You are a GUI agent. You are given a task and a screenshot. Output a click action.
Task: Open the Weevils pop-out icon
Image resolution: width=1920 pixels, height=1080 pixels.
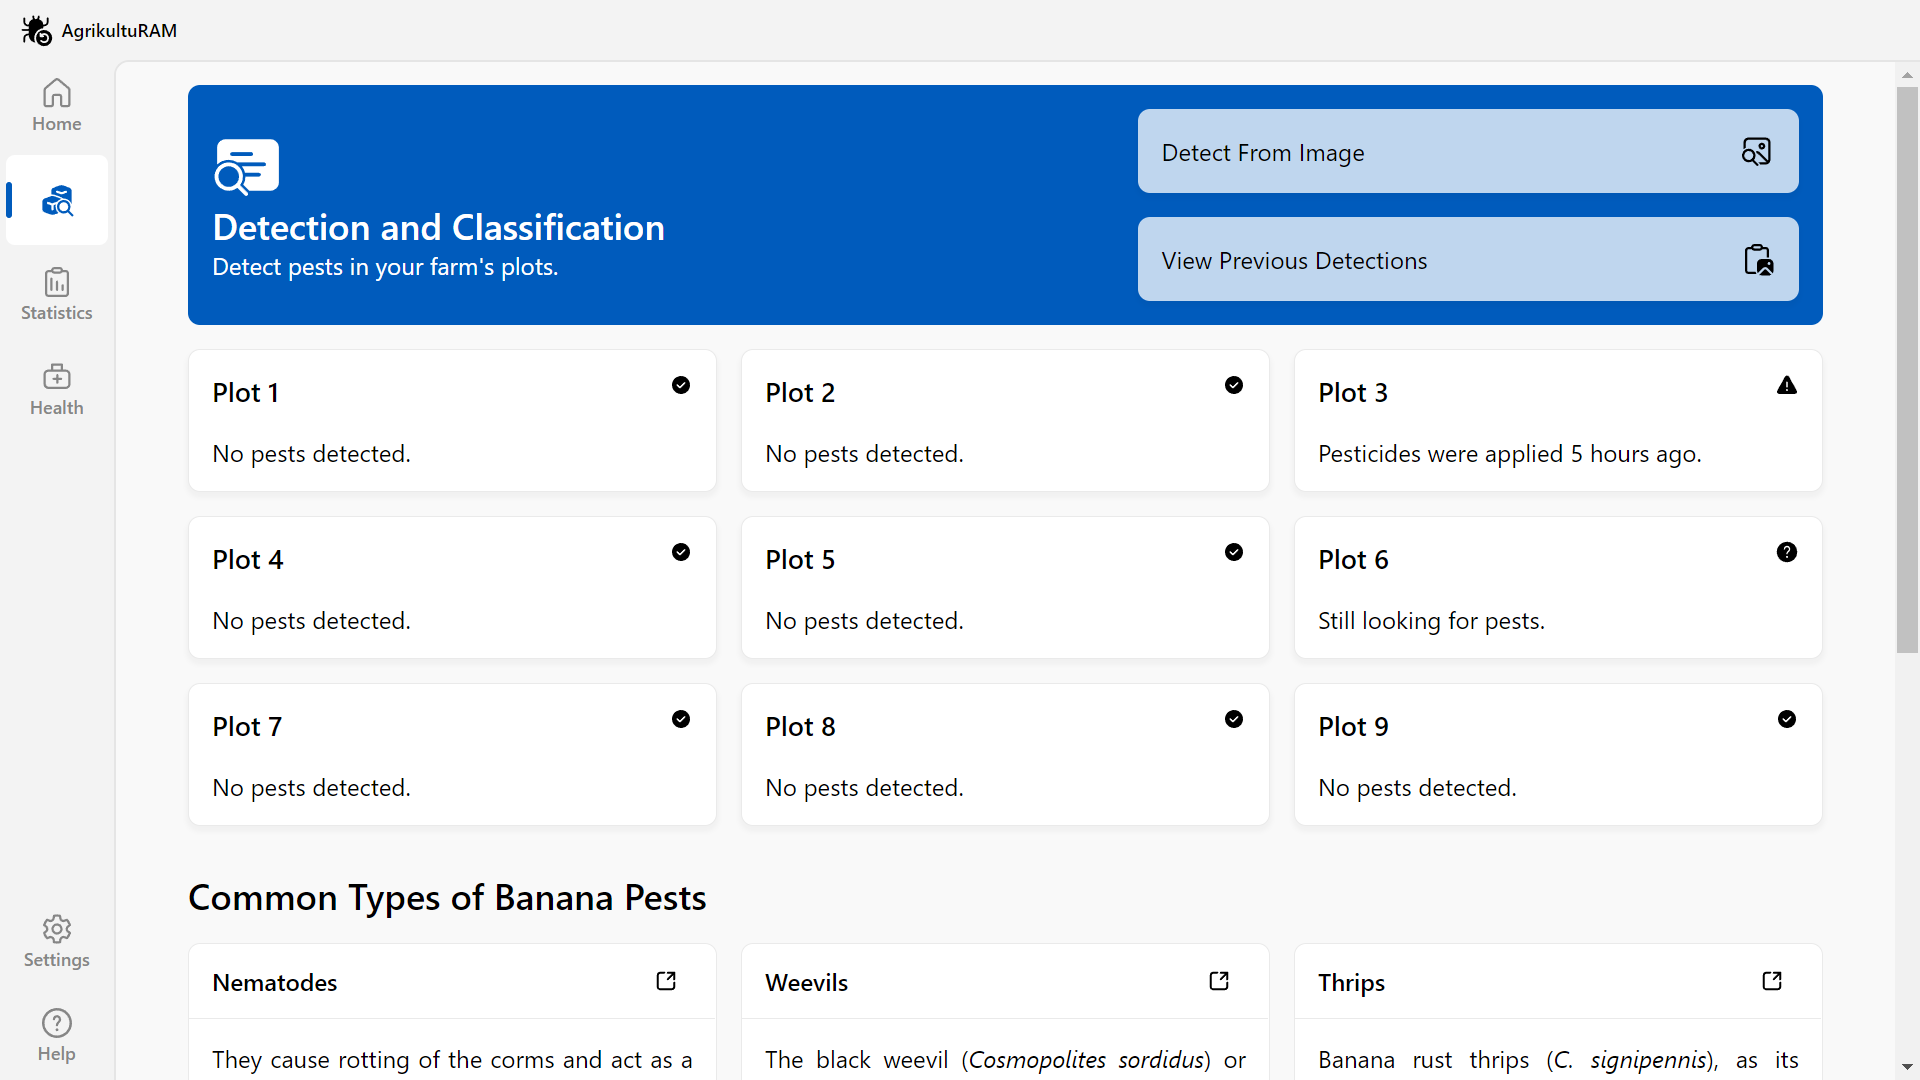(1219, 981)
